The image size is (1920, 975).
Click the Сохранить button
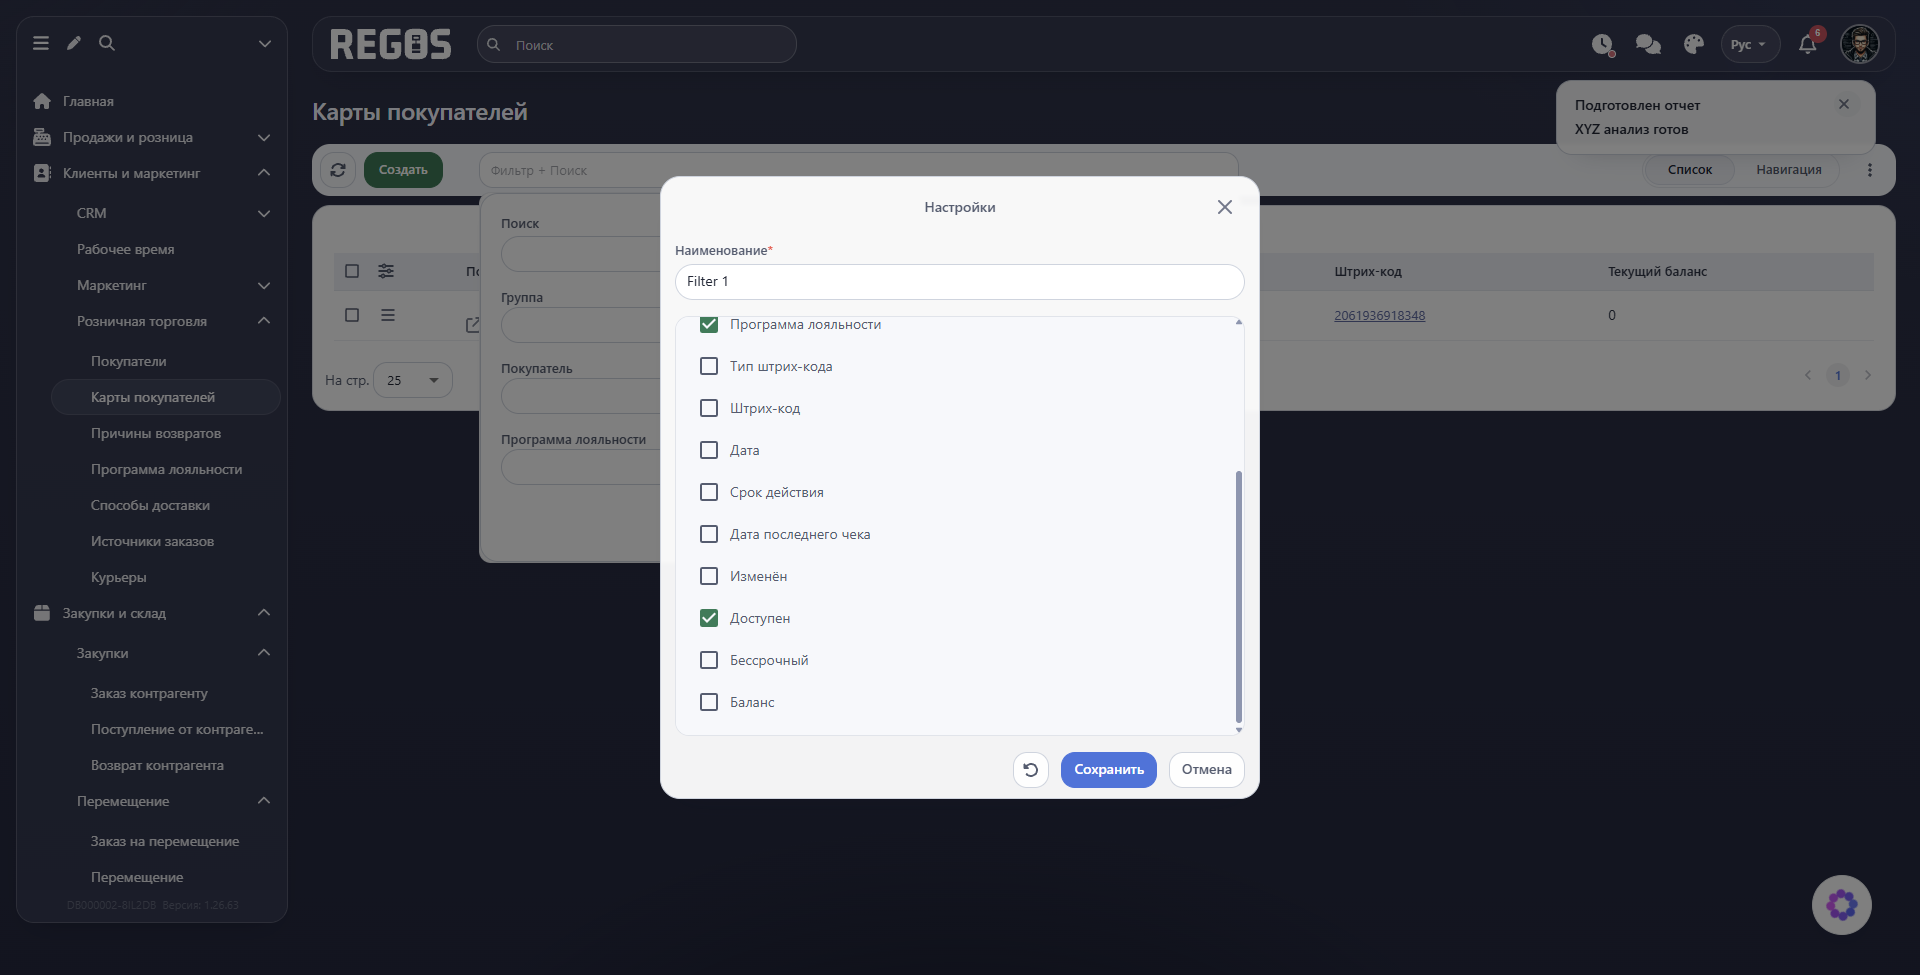[1109, 770]
